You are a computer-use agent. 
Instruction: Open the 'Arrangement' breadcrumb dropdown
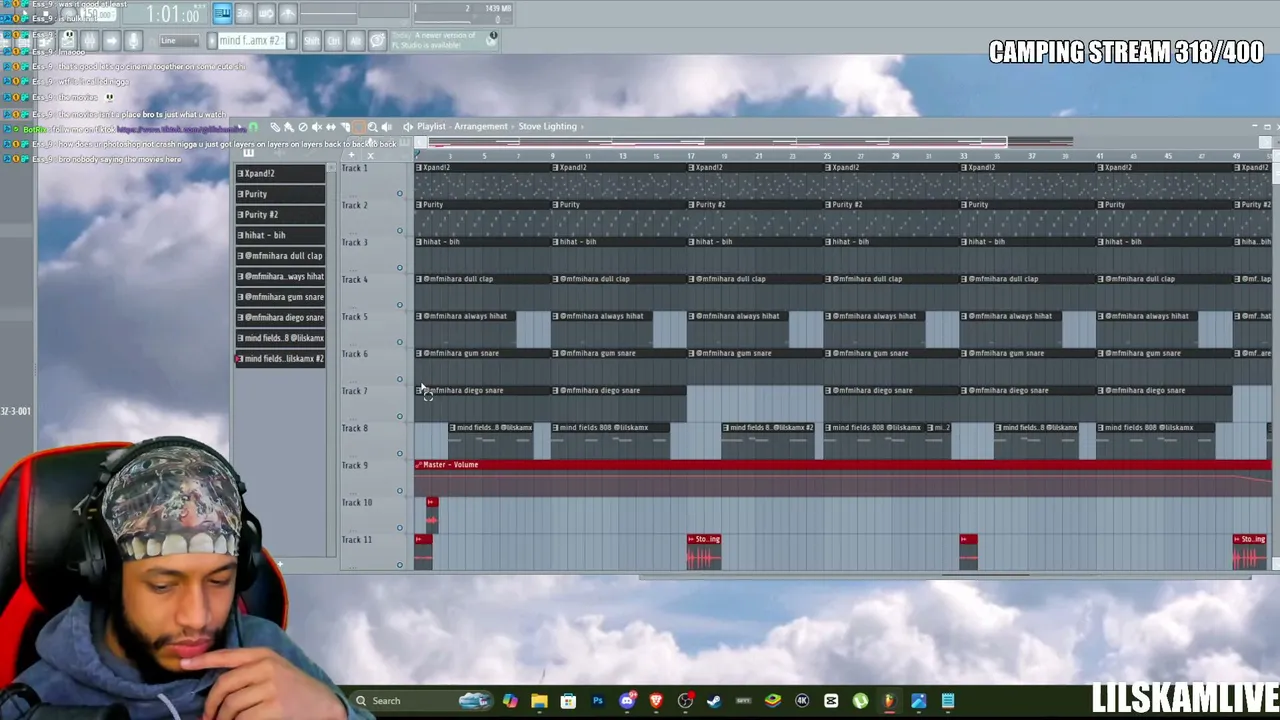point(481,127)
